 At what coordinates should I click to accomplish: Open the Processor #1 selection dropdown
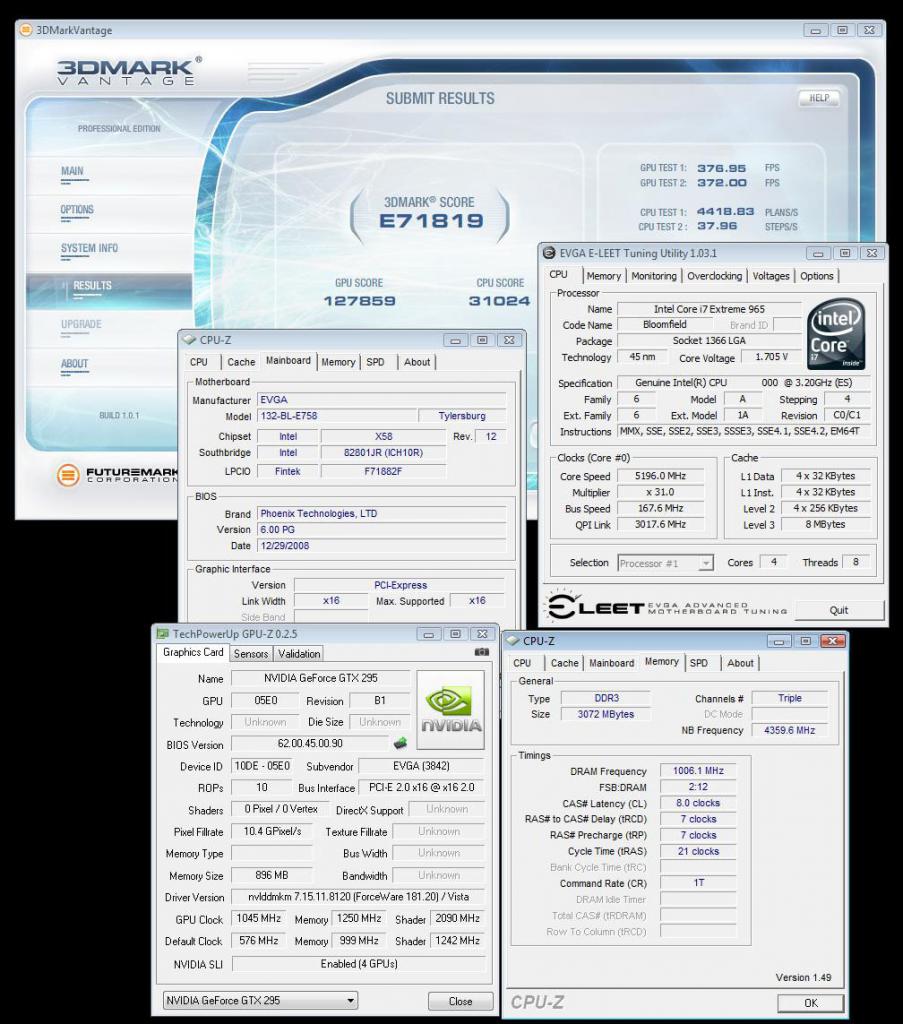point(665,563)
